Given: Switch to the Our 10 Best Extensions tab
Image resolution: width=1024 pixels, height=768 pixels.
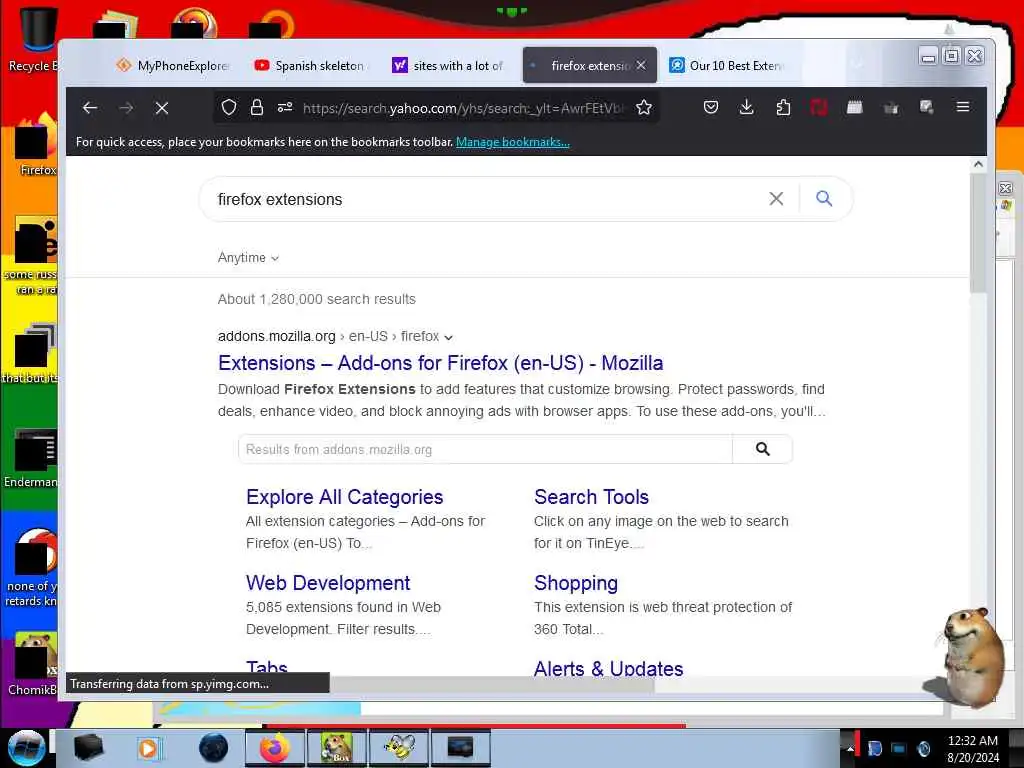Looking at the screenshot, I should pos(726,65).
